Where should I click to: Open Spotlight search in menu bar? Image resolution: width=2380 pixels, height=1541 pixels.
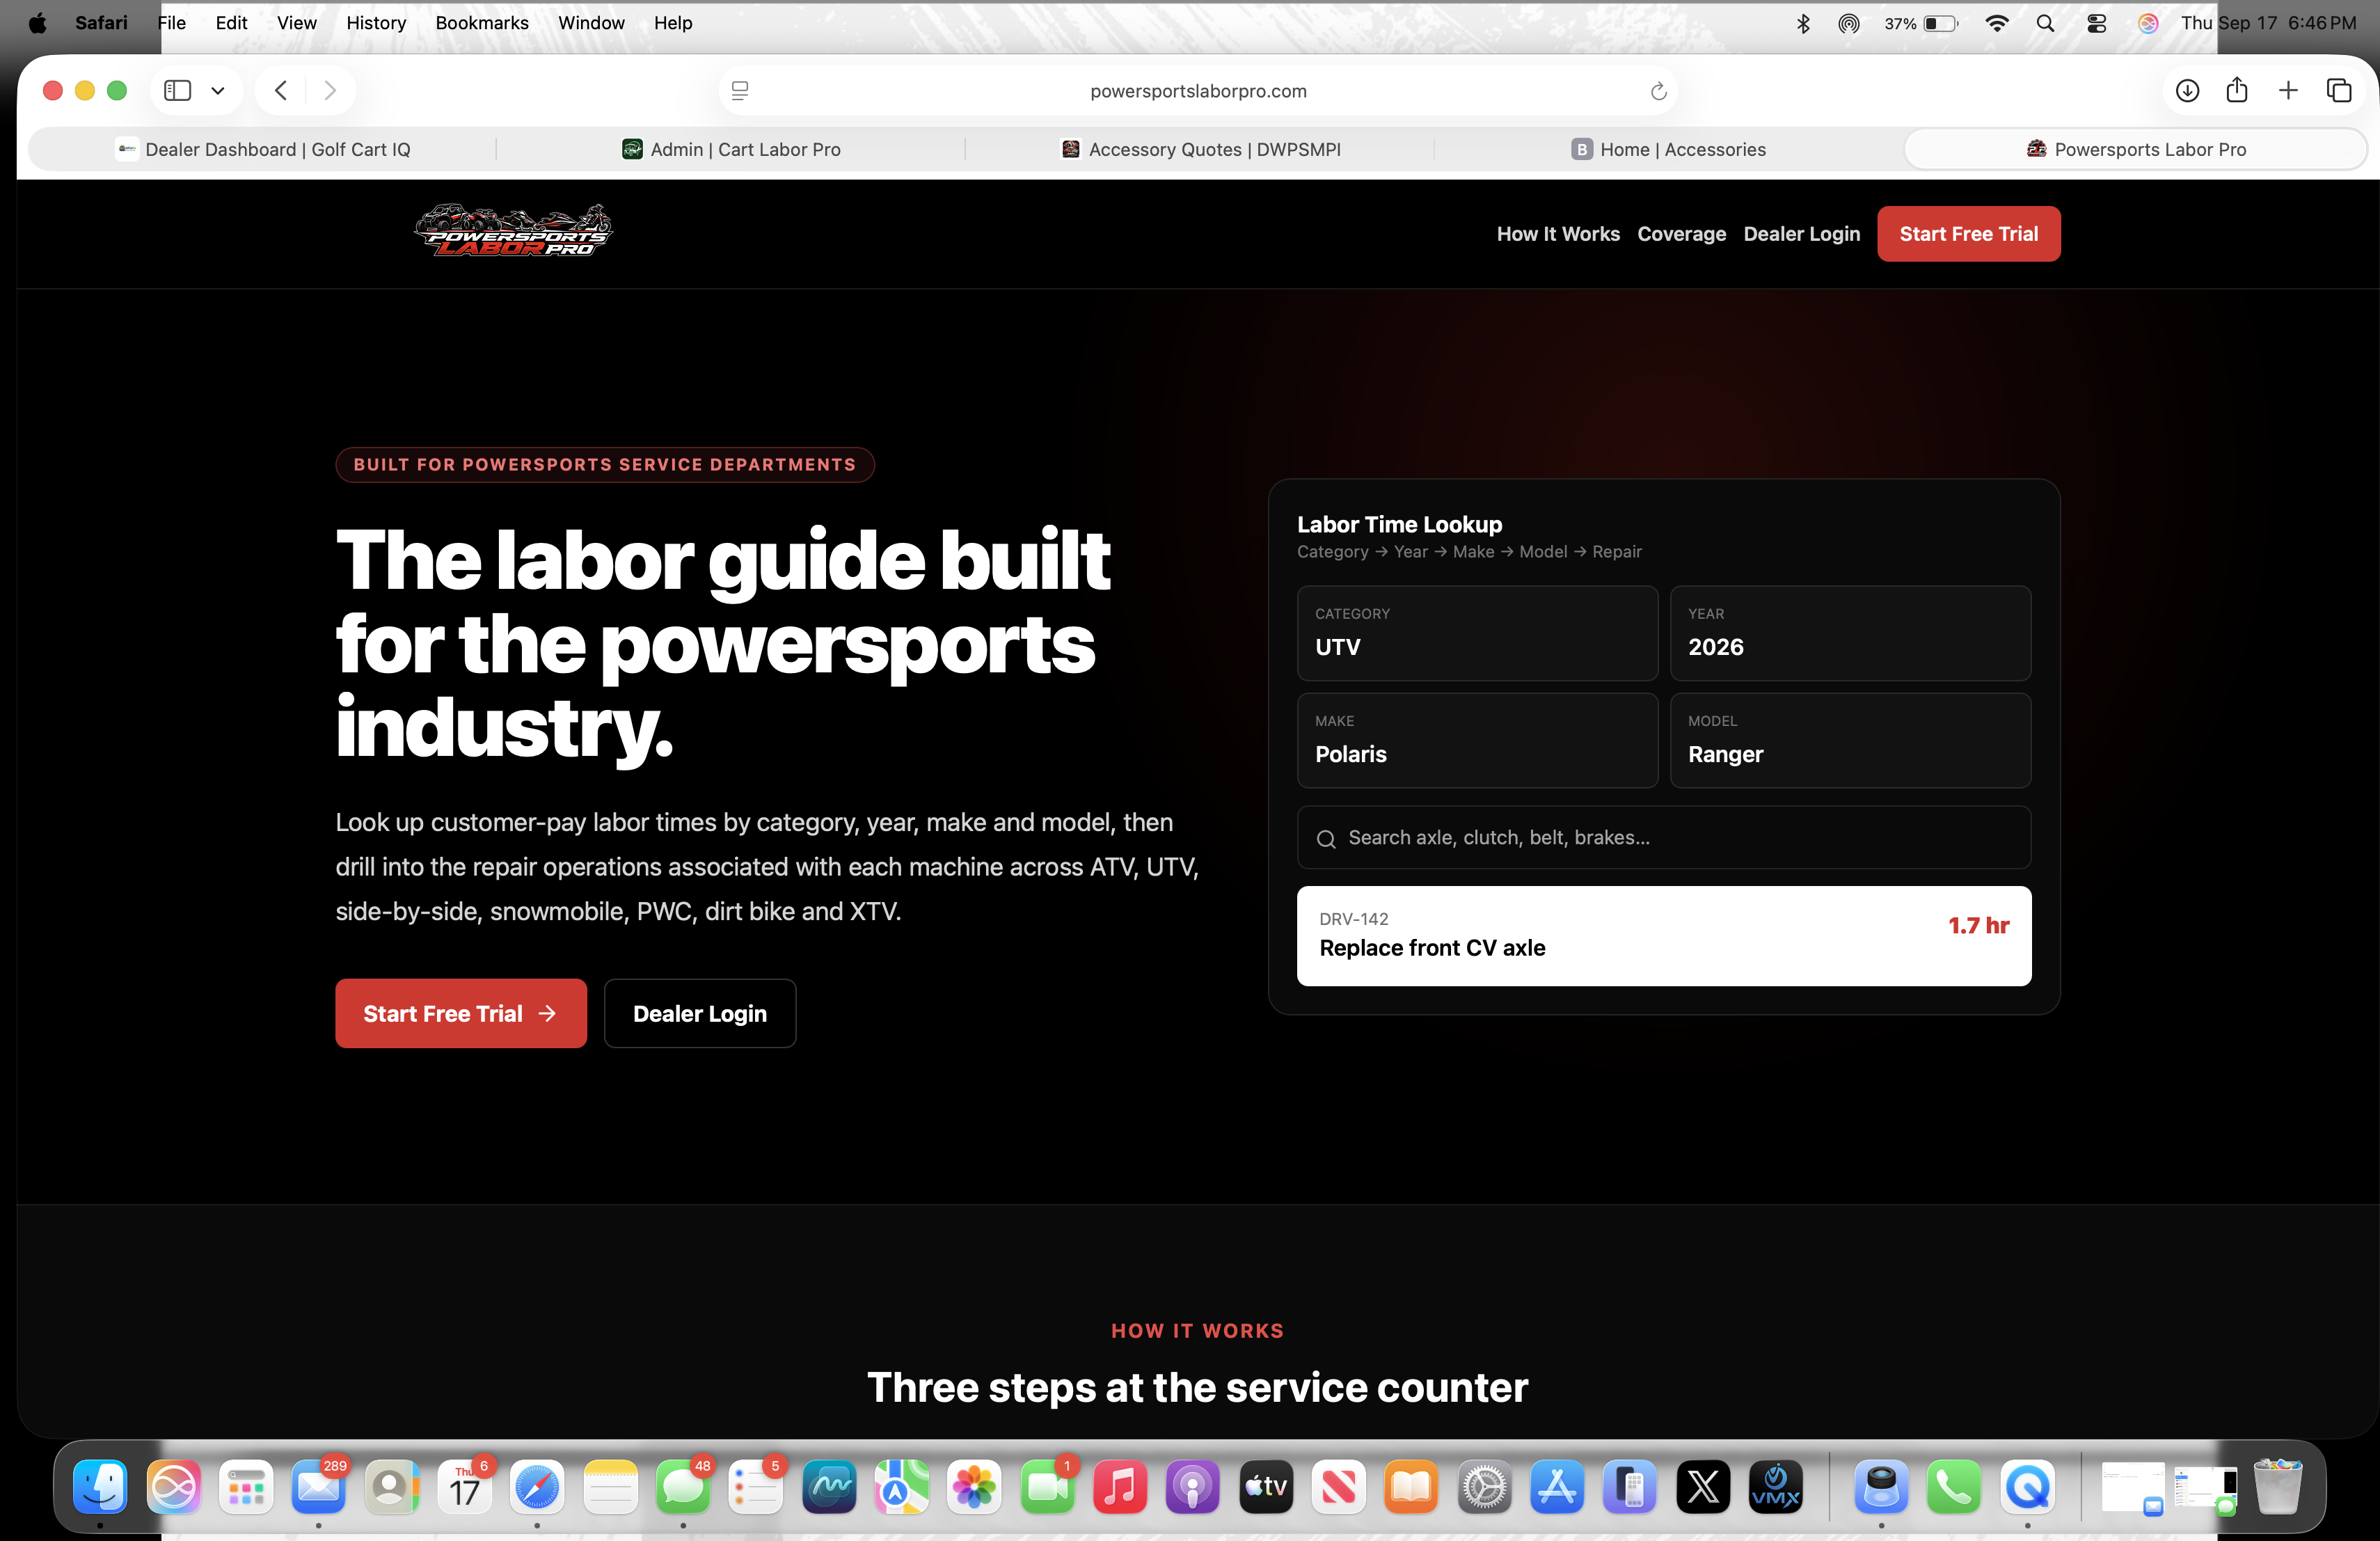[x=2045, y=23]
